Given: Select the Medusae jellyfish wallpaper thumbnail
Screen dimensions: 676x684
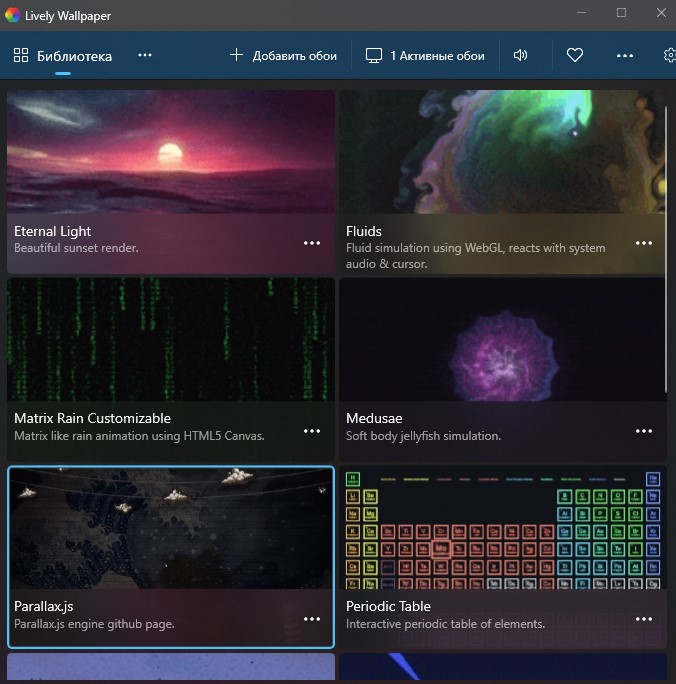Looking at the screenshot, I should point(503,339).
